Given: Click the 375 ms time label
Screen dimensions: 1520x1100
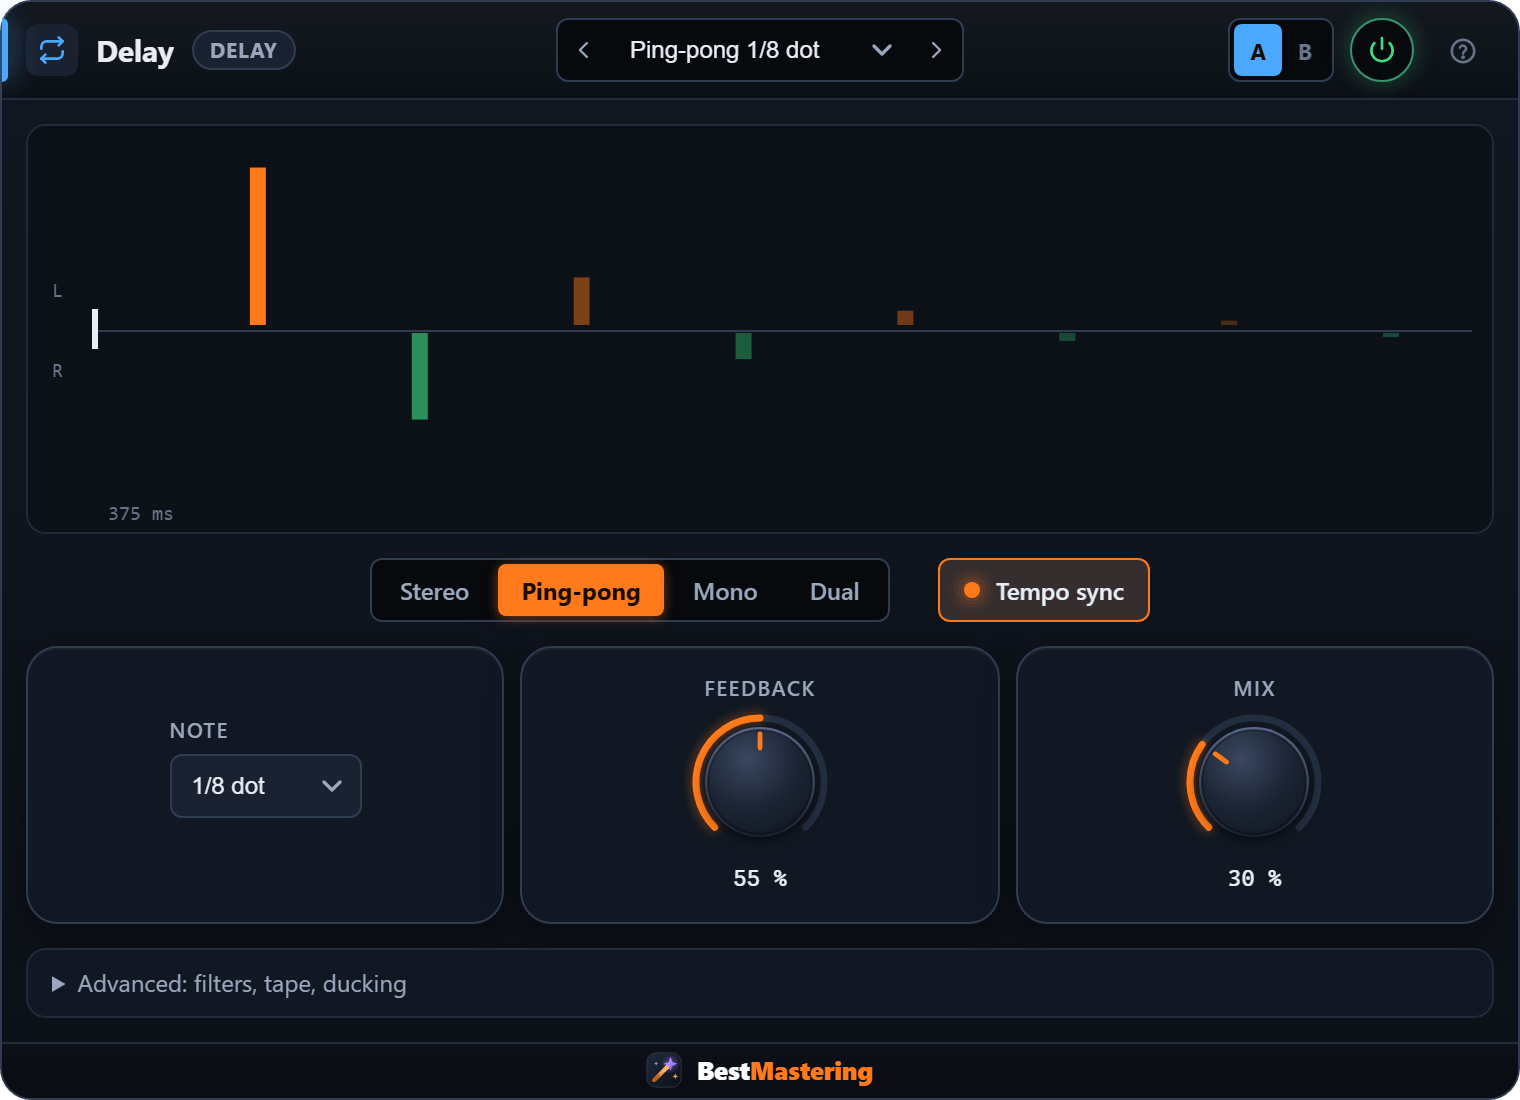Looking at the screenshot, I should coord(141,514).
